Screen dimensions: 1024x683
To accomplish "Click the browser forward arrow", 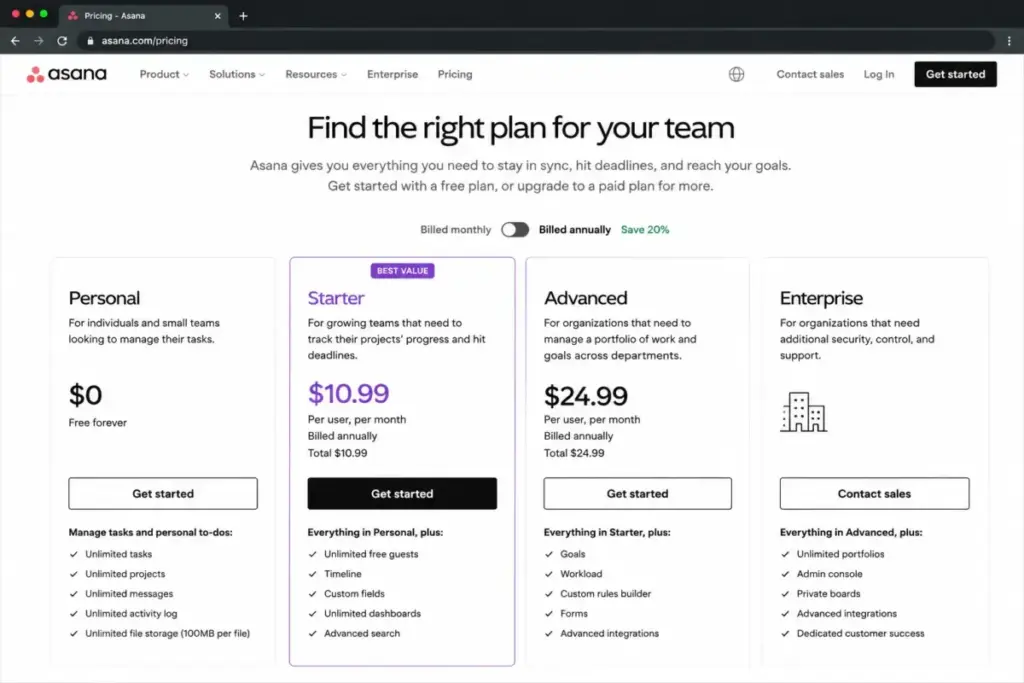I will (x=39, y=40).
